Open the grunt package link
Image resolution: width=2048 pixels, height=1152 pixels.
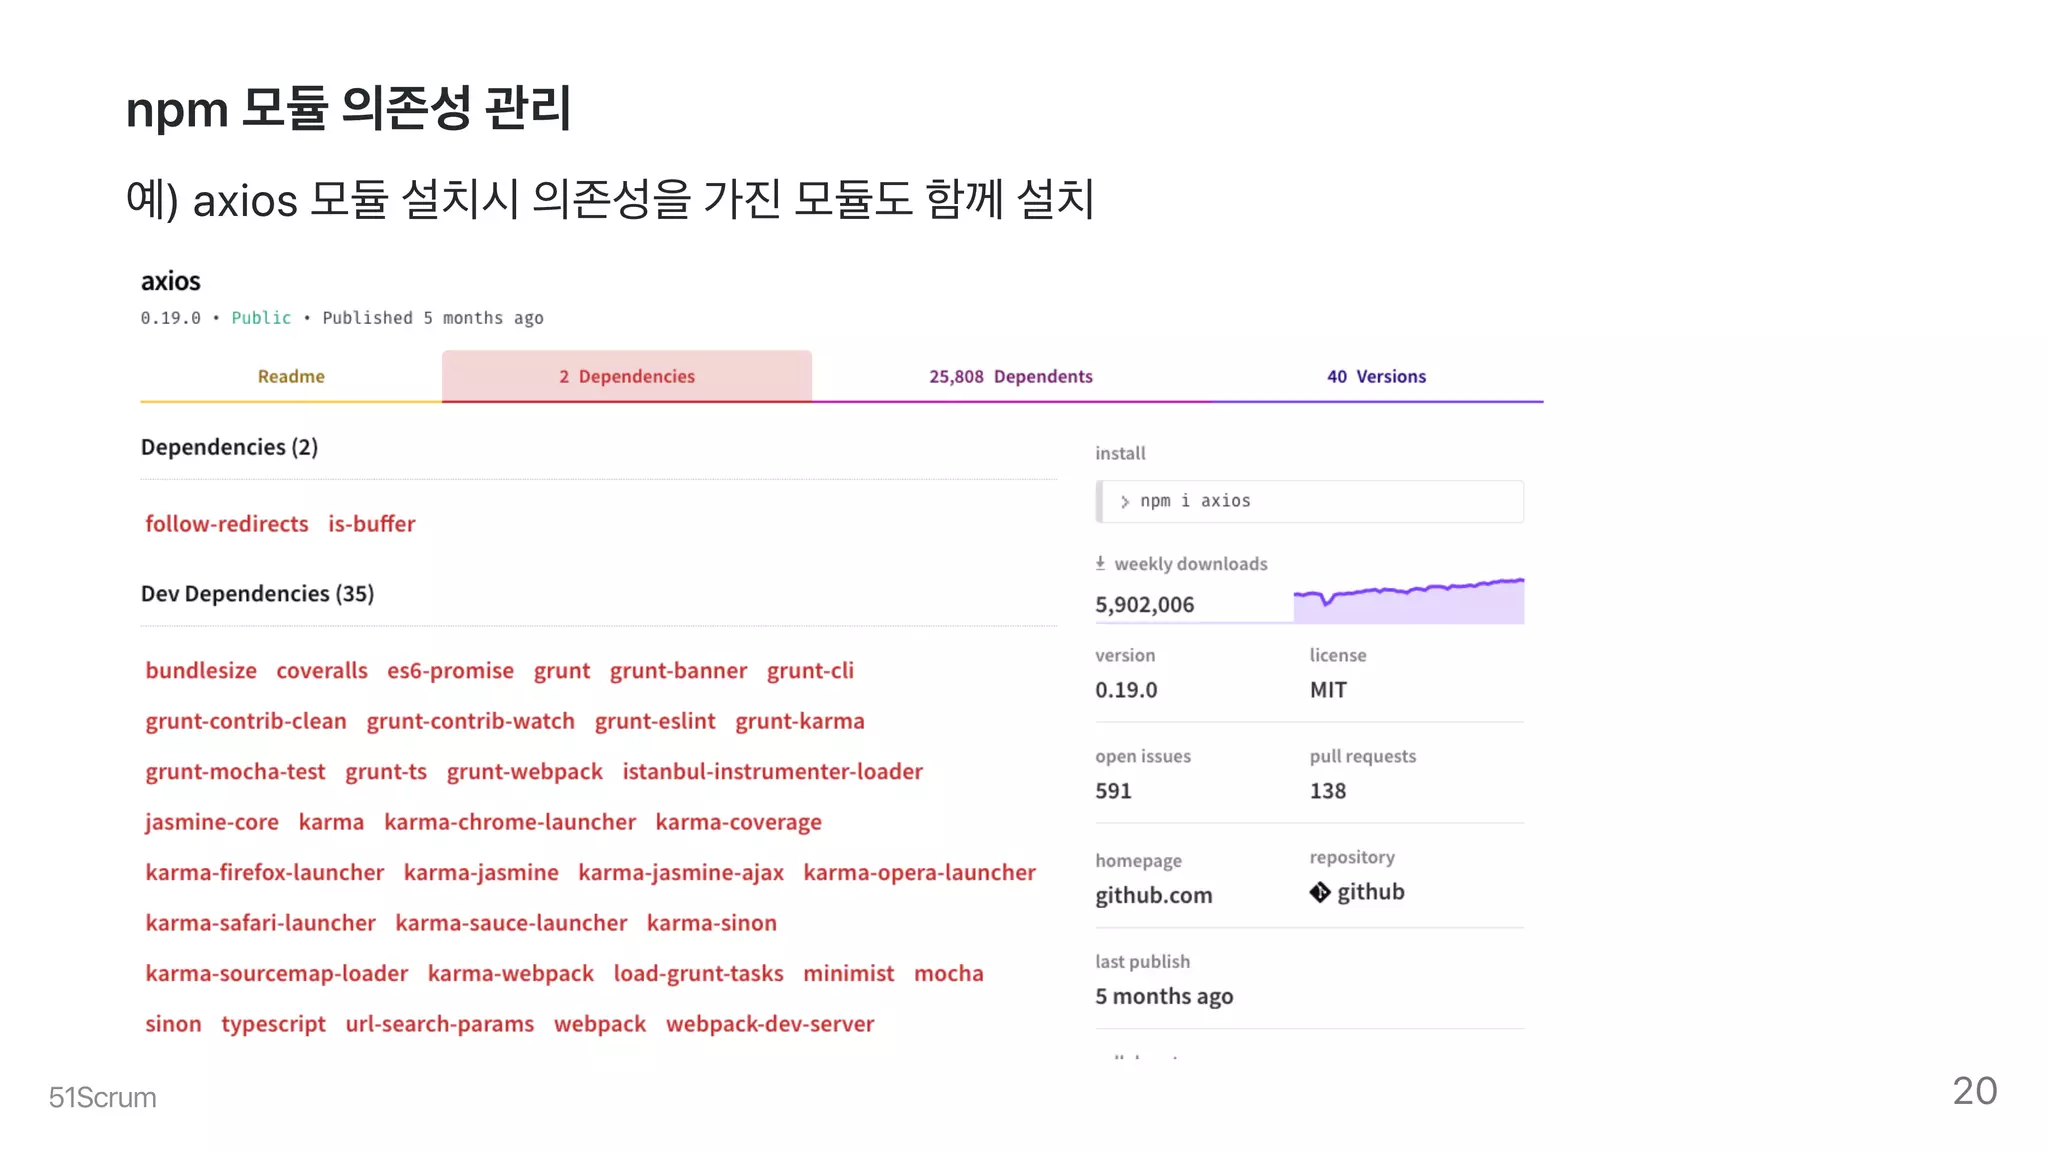click(562, 671)
